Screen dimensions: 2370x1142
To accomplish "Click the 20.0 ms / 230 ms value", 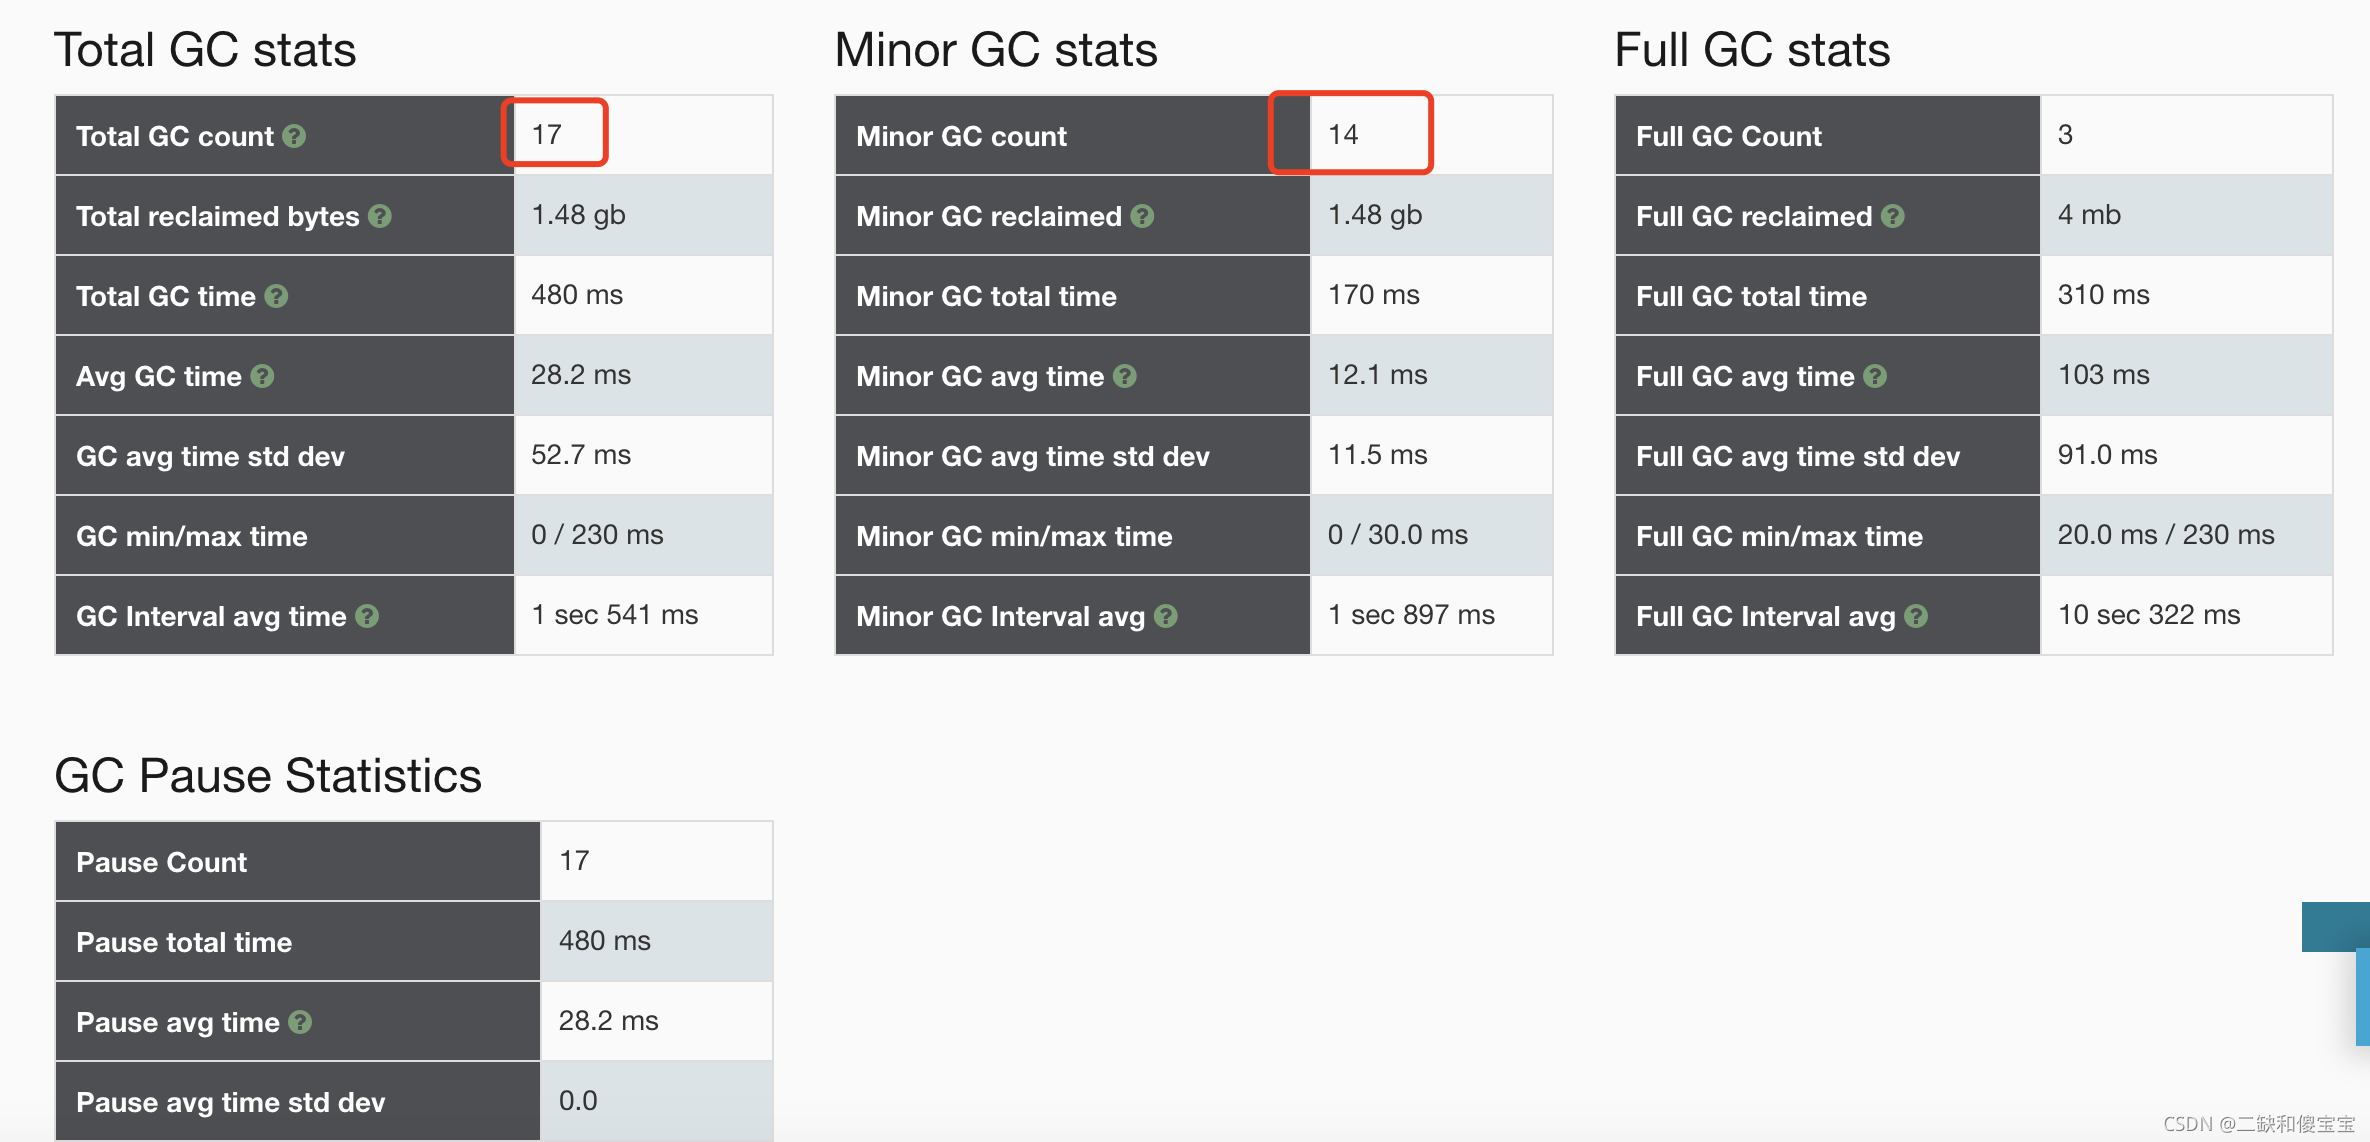I will coord(2166,535).
